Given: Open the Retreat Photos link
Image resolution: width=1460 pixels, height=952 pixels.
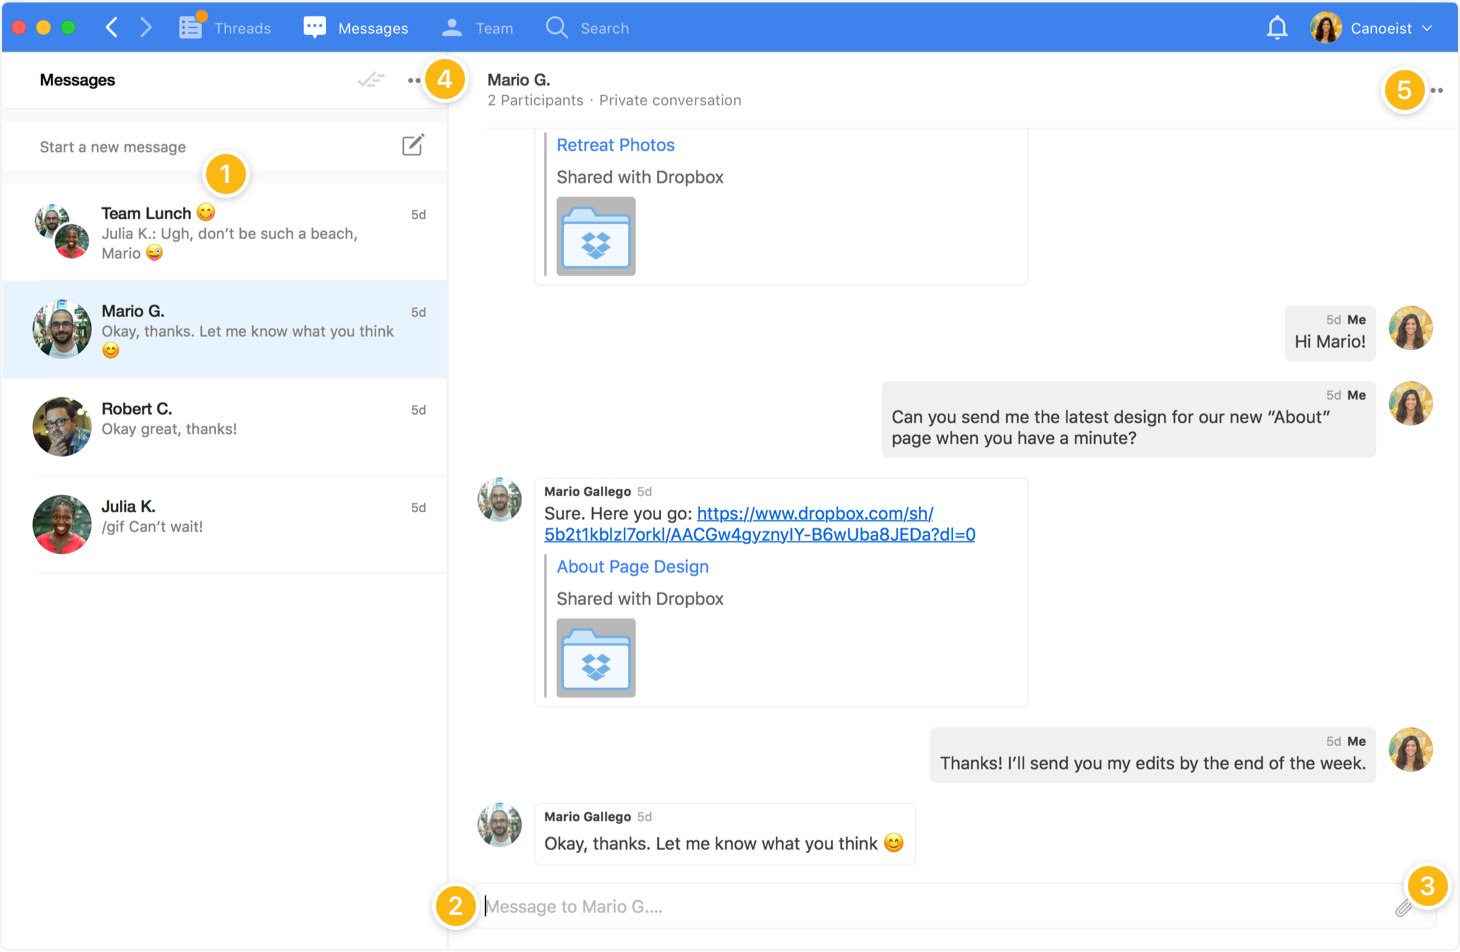Looking at the screenshot, I should tap(615, 145).
